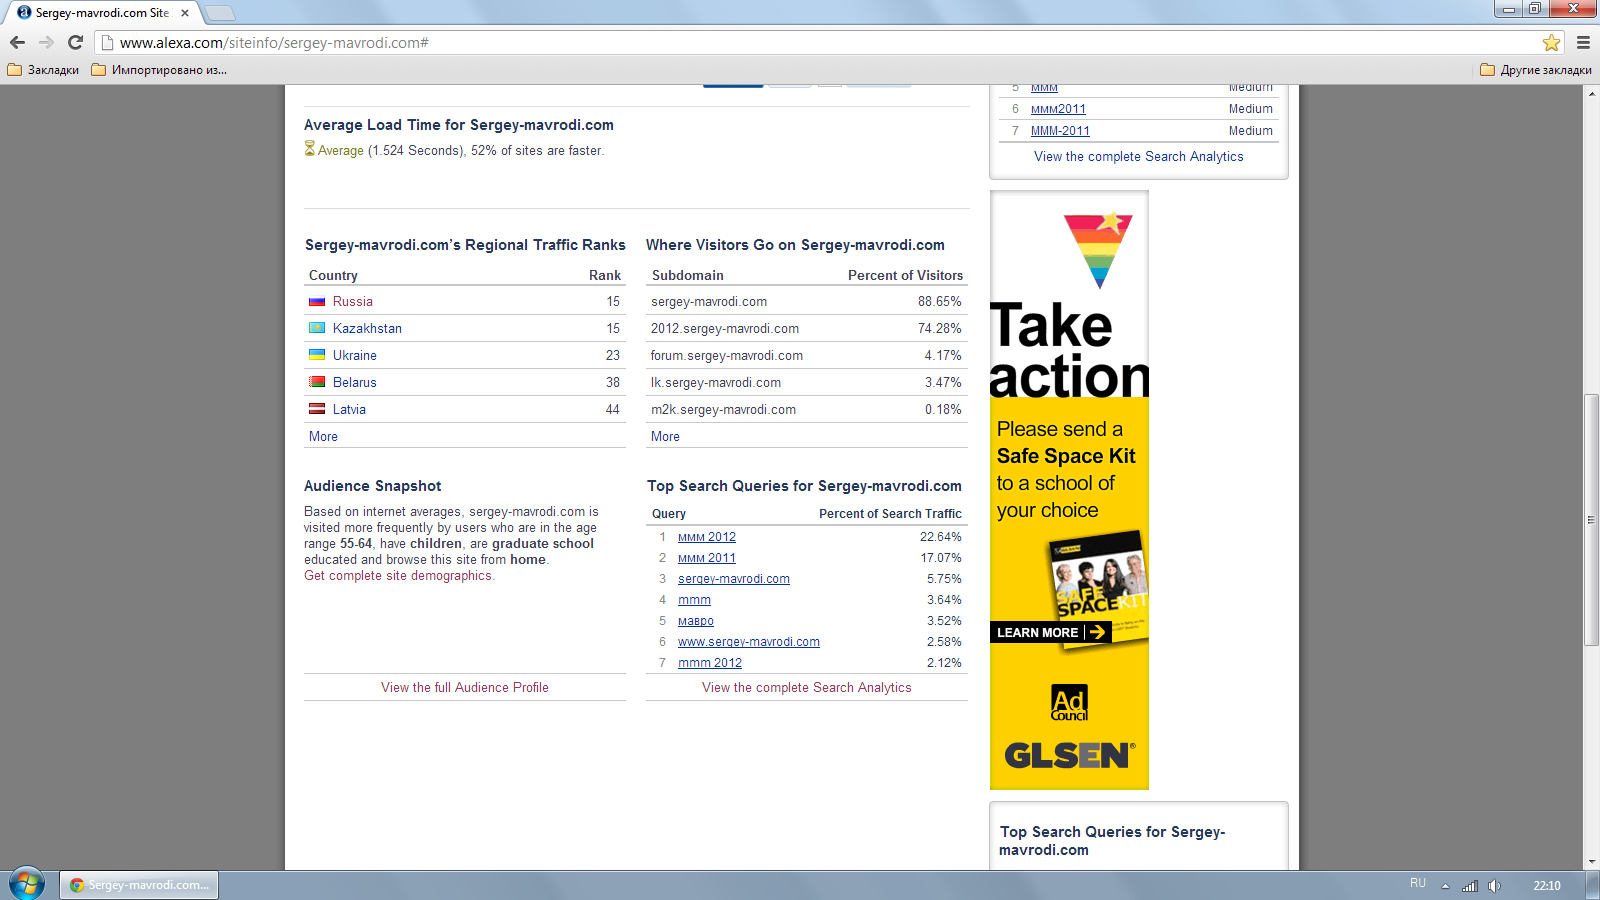Click query number 4, mmm

[x=694, y=600]
